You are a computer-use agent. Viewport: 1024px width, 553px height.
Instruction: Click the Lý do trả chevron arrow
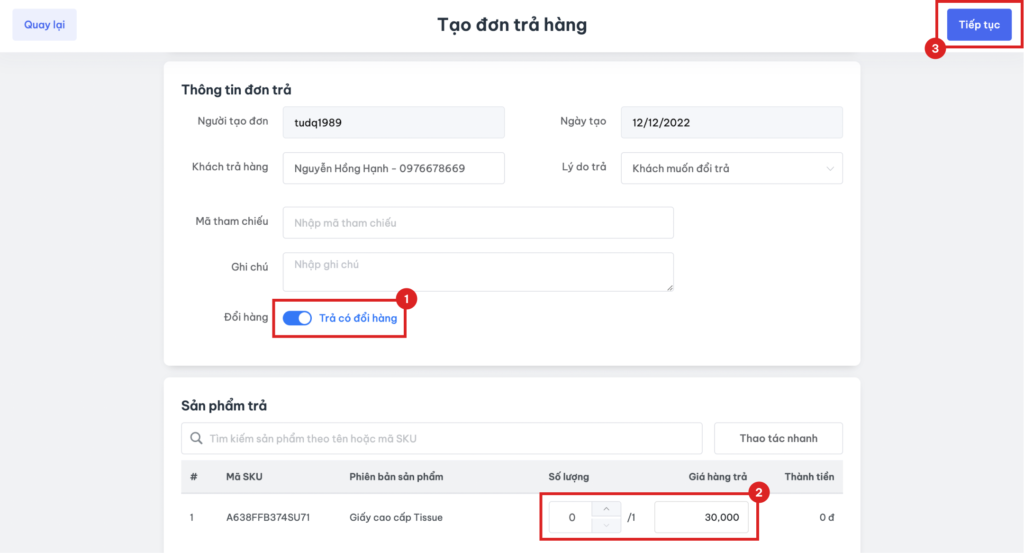tap(830, 168)
